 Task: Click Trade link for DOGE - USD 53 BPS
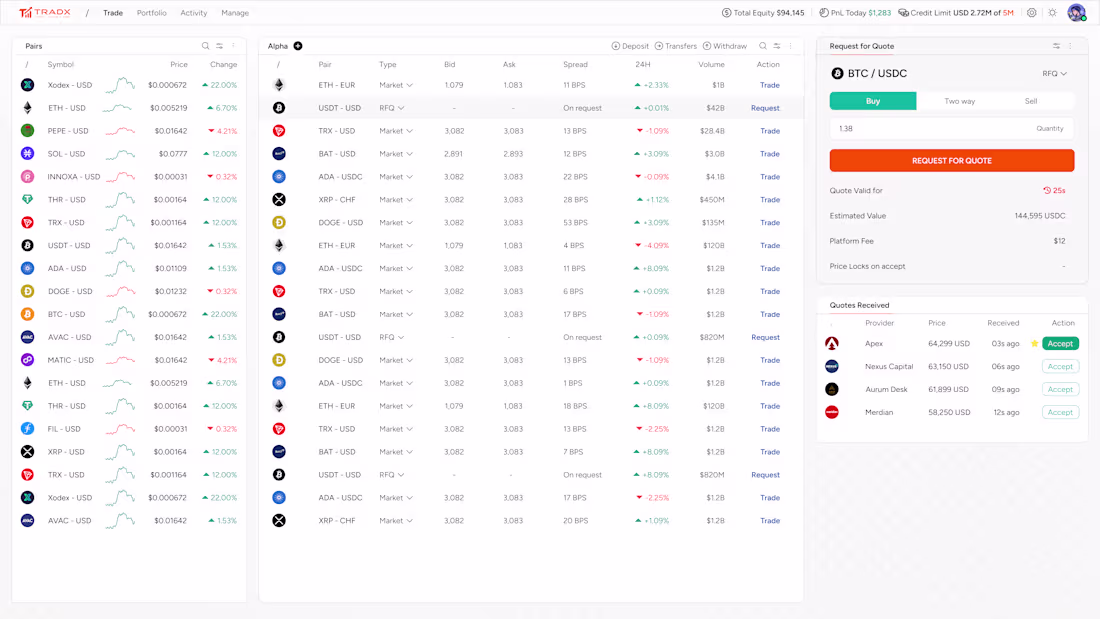click(x=770, y=222)
